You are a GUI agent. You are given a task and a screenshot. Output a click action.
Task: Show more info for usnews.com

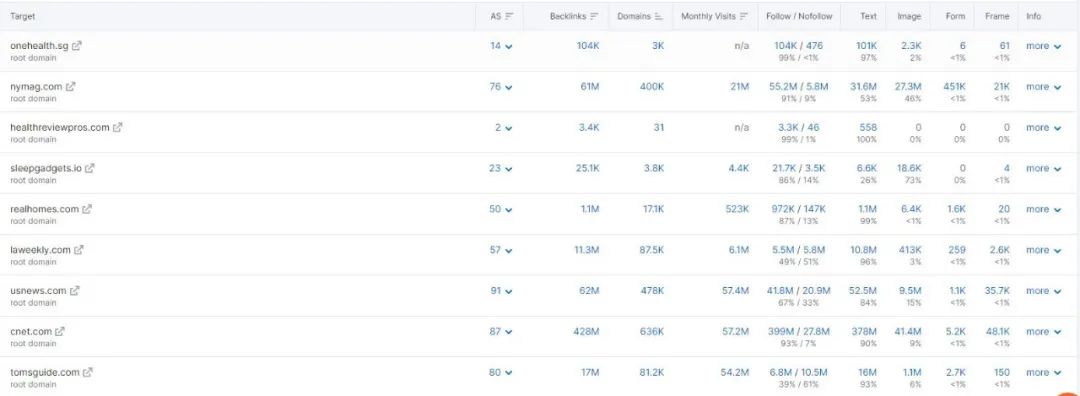click(1043, 291)
